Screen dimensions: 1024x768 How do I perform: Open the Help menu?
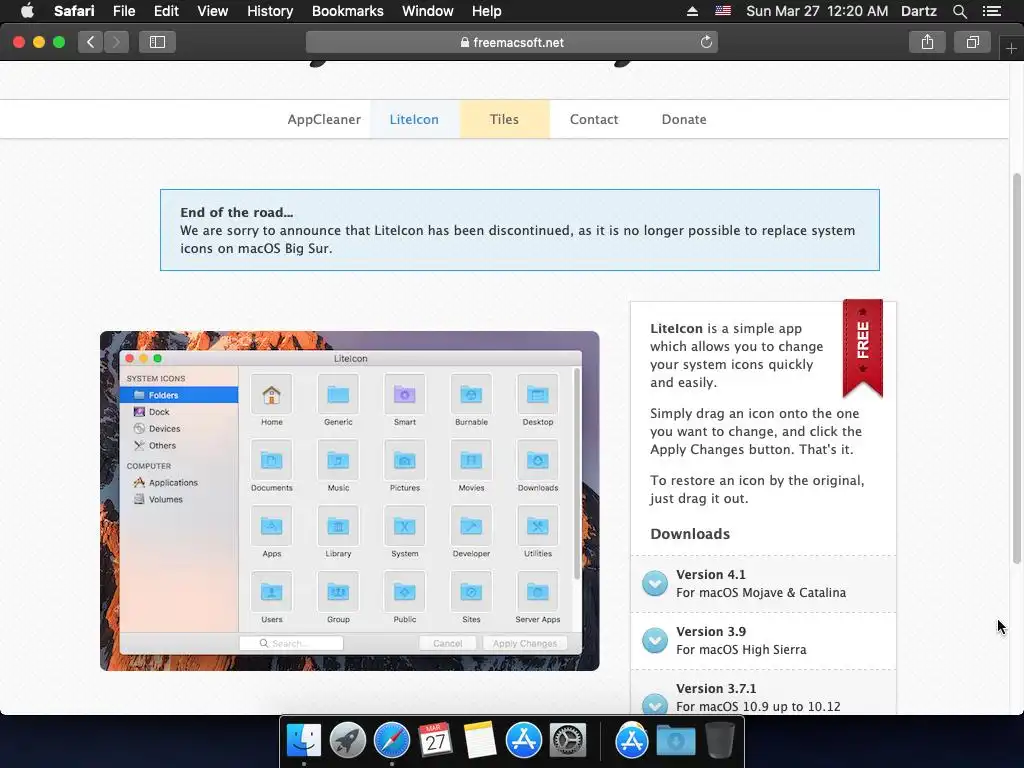pyautogui.click(x=487, y=11)
